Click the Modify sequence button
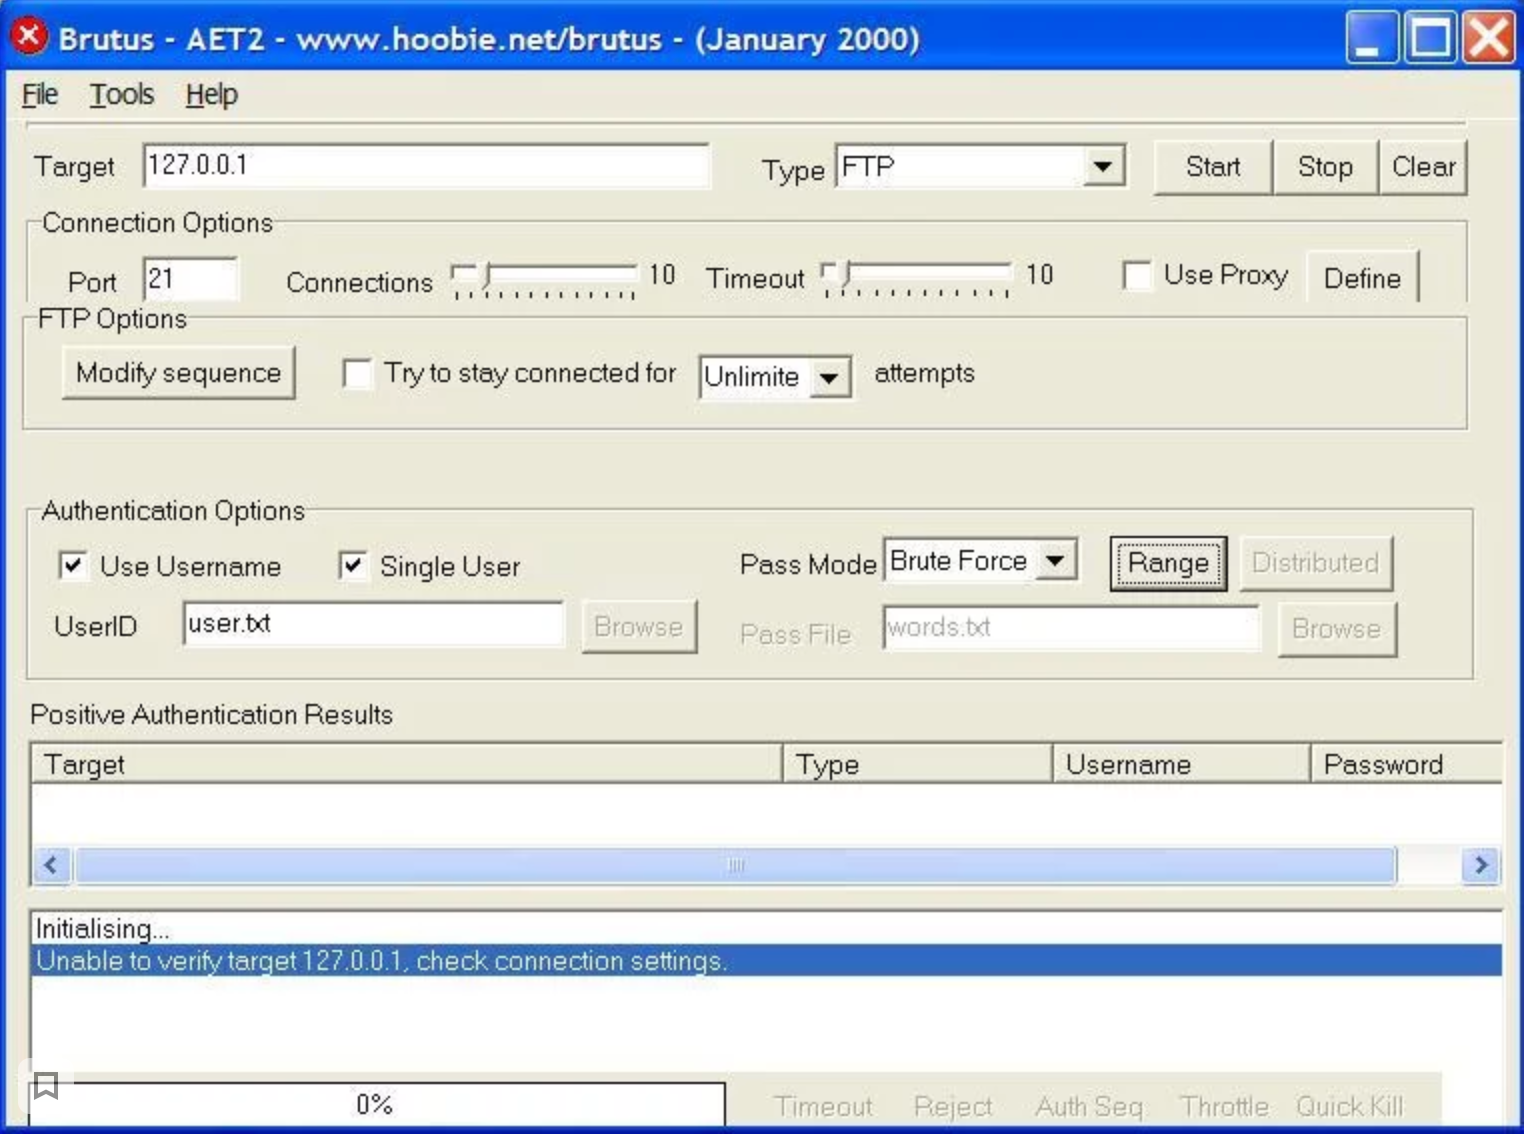The height and width of the screenshot is (1134, 1524). pyautogui.click(x=179, y=373)
